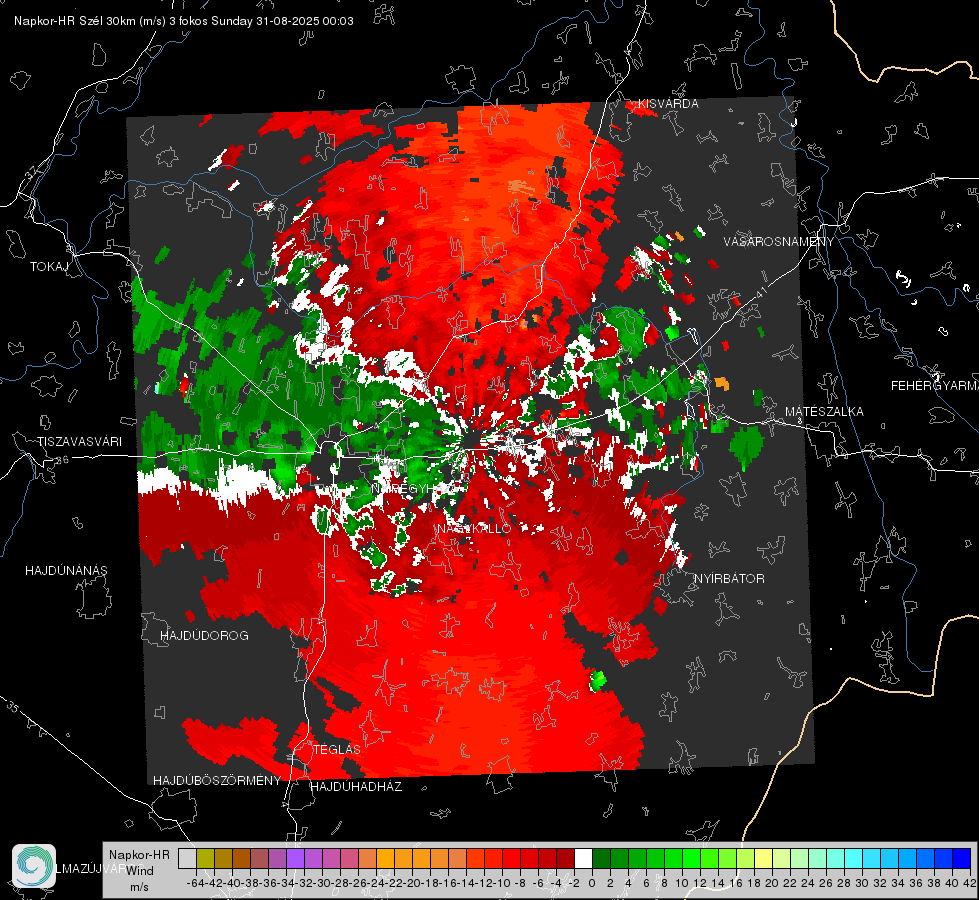
Task: Click the legend value label 42
Action: (970, 883)
